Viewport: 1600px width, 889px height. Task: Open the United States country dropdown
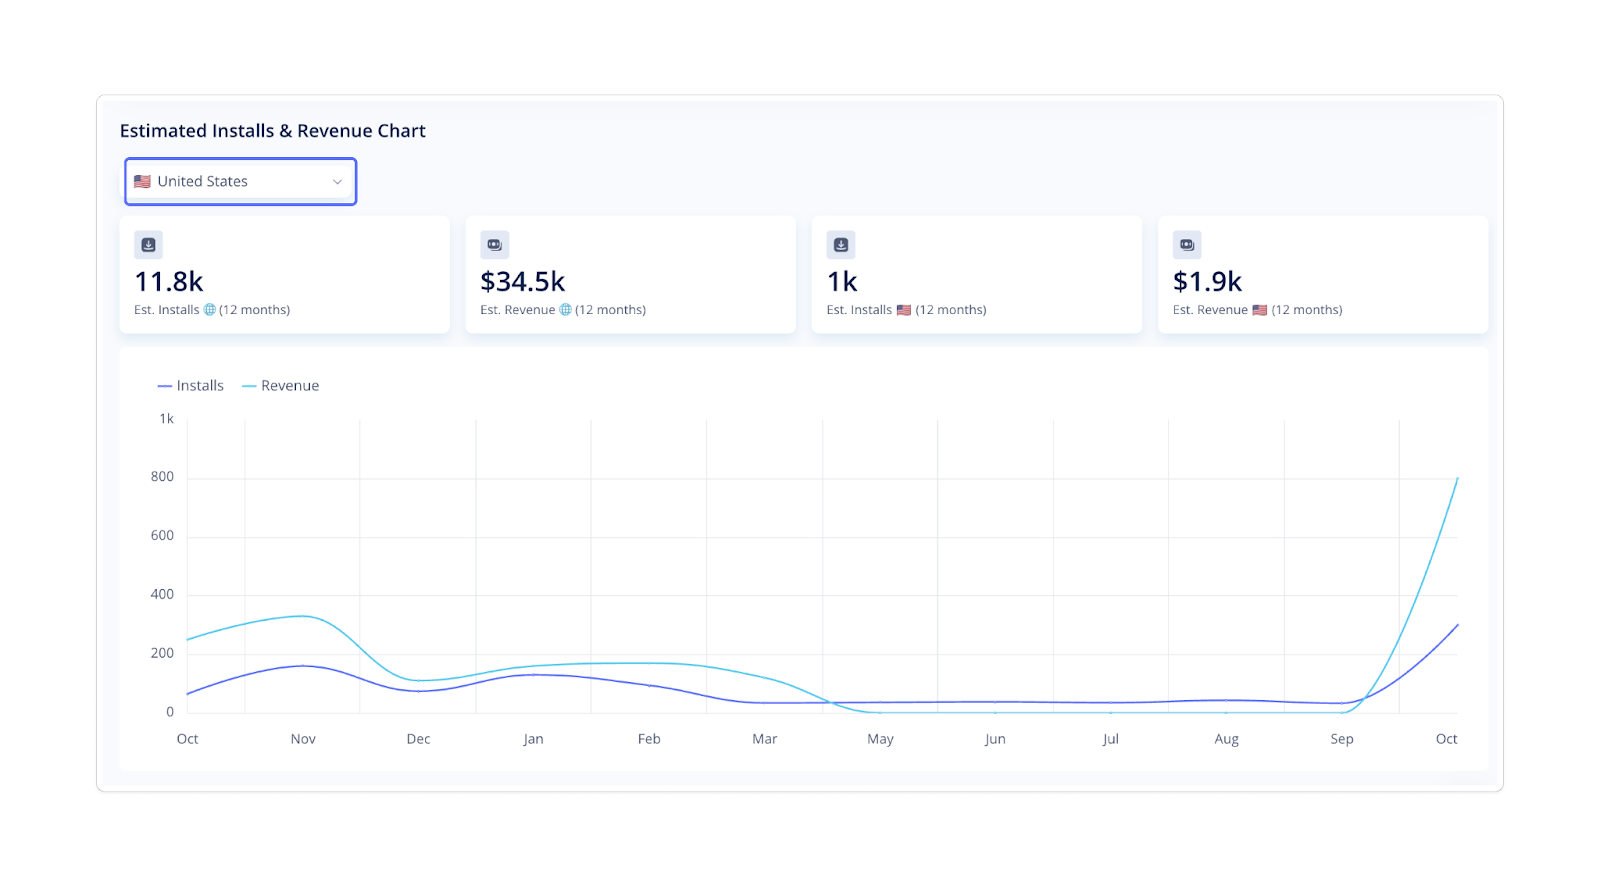coord(240,181)
